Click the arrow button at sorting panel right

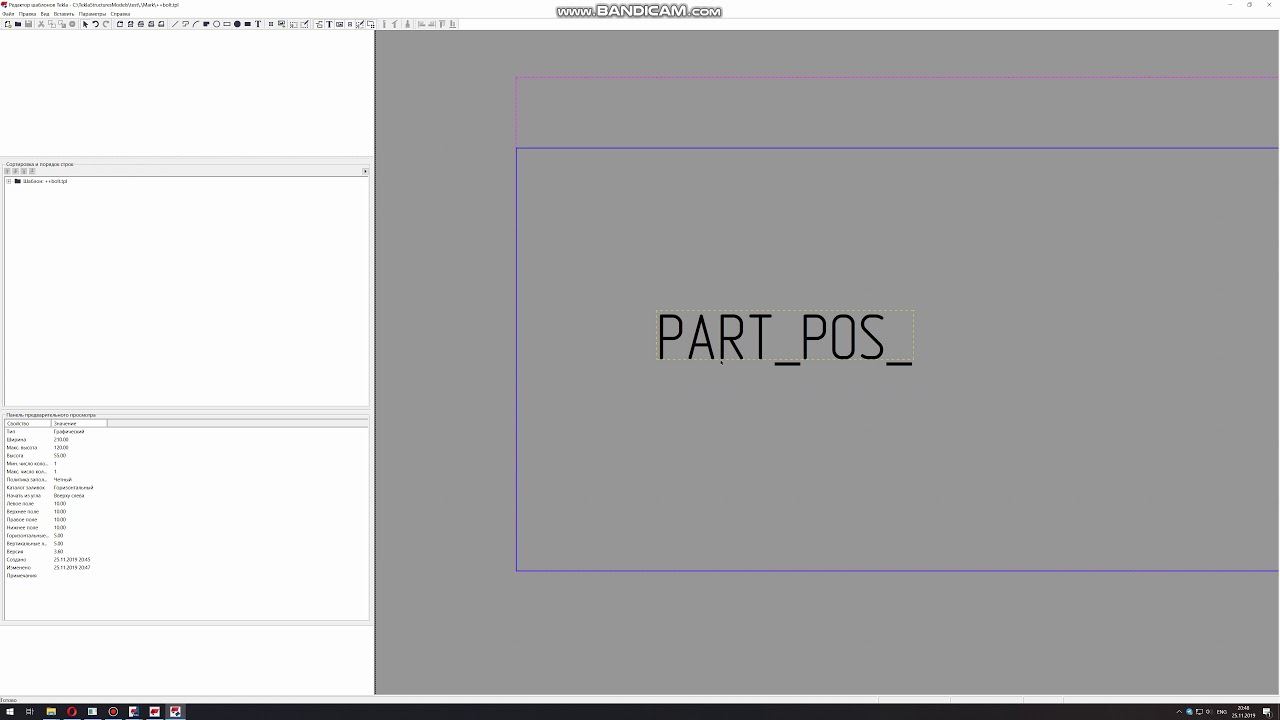[x=365, y=171]
